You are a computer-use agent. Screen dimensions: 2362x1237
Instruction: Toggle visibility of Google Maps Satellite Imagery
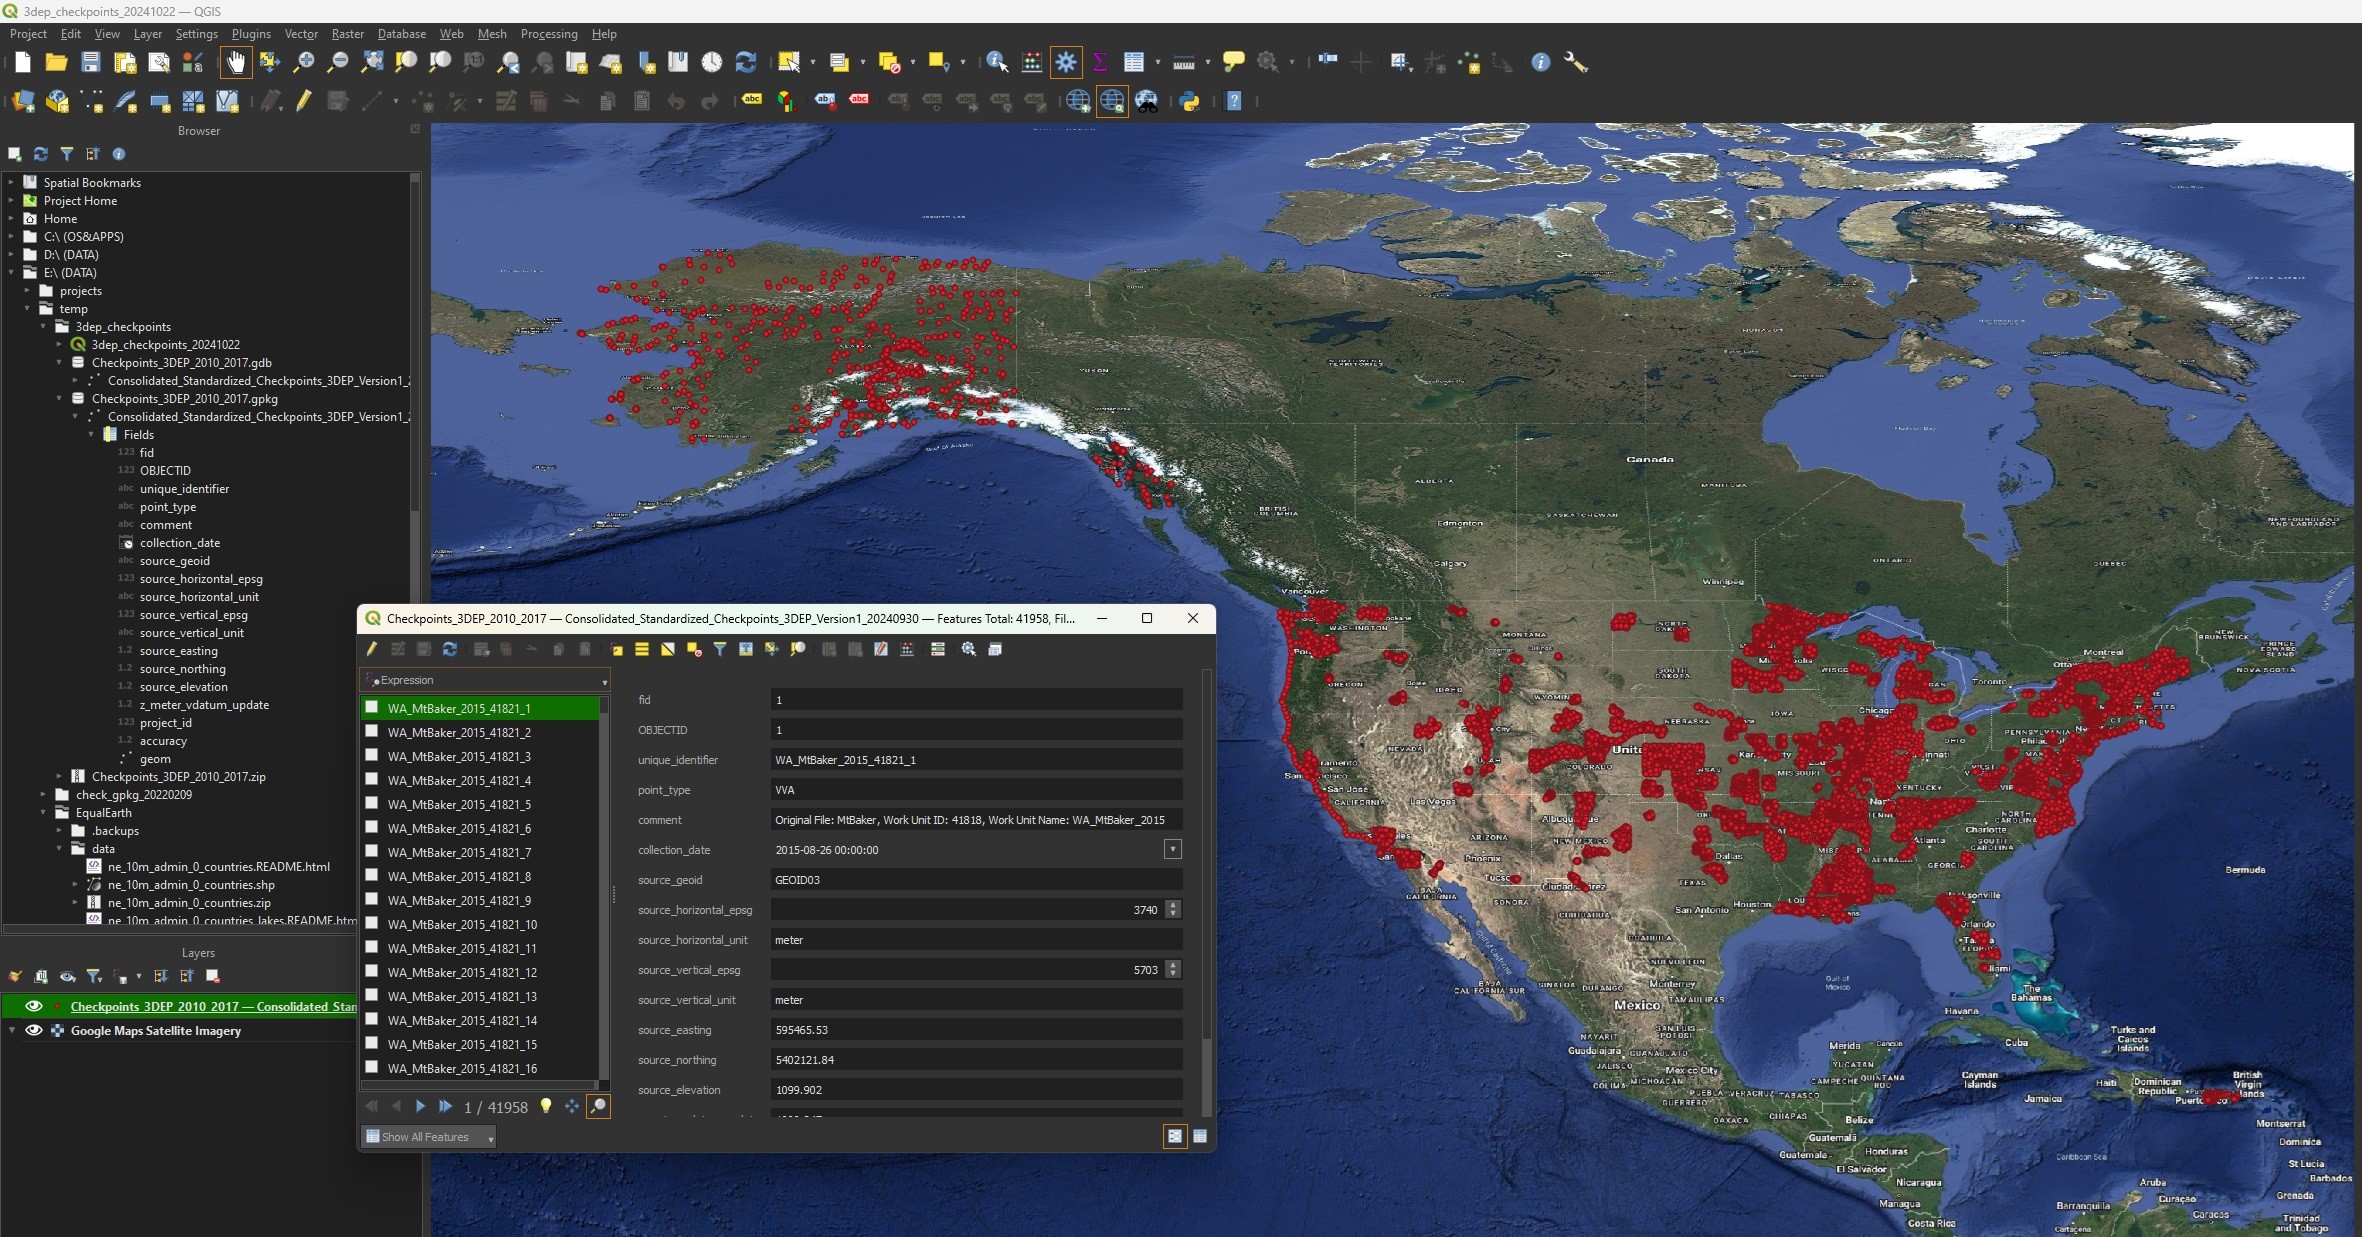click(34, 1030)
